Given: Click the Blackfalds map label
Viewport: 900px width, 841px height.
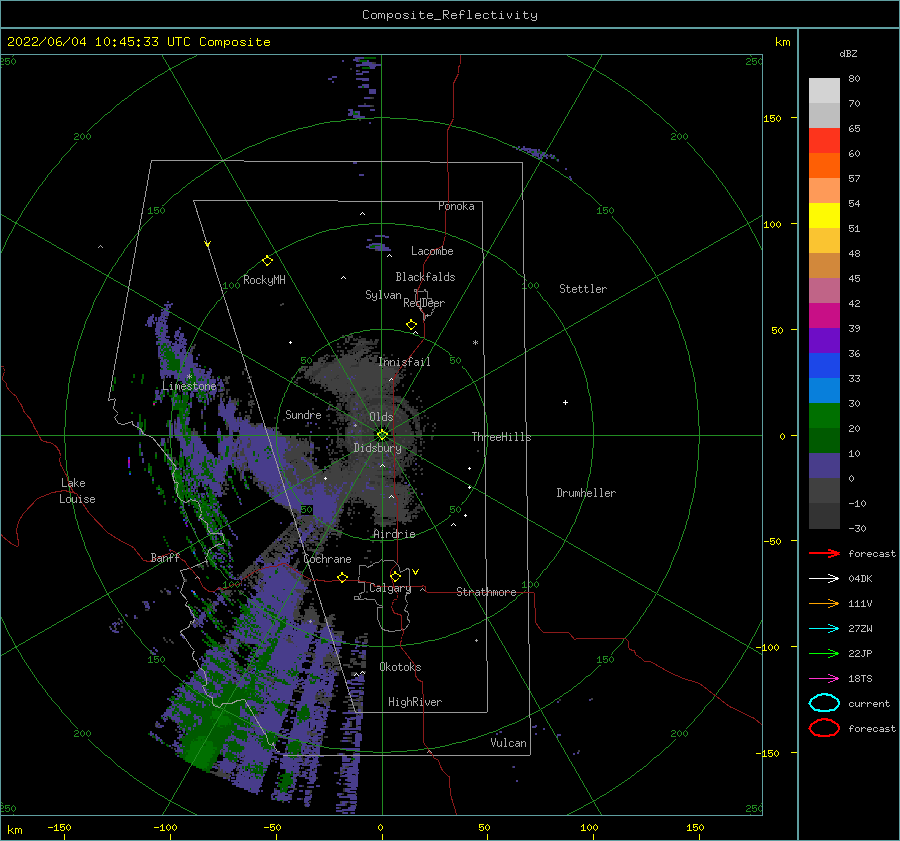Looking at the screenshot, I should point(425,277).
